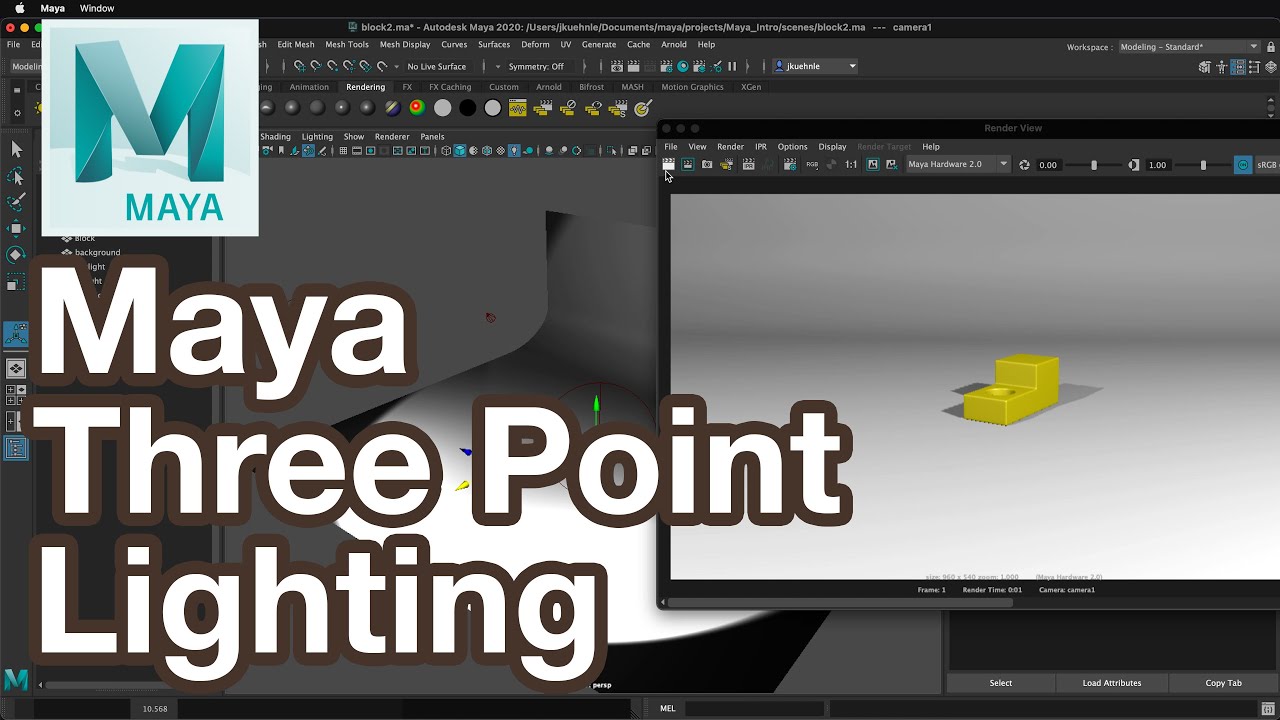Toggle use all lights bulb in viewport toolbar
This screenshot has height=720, width=1280.
(x=514, y=151)
